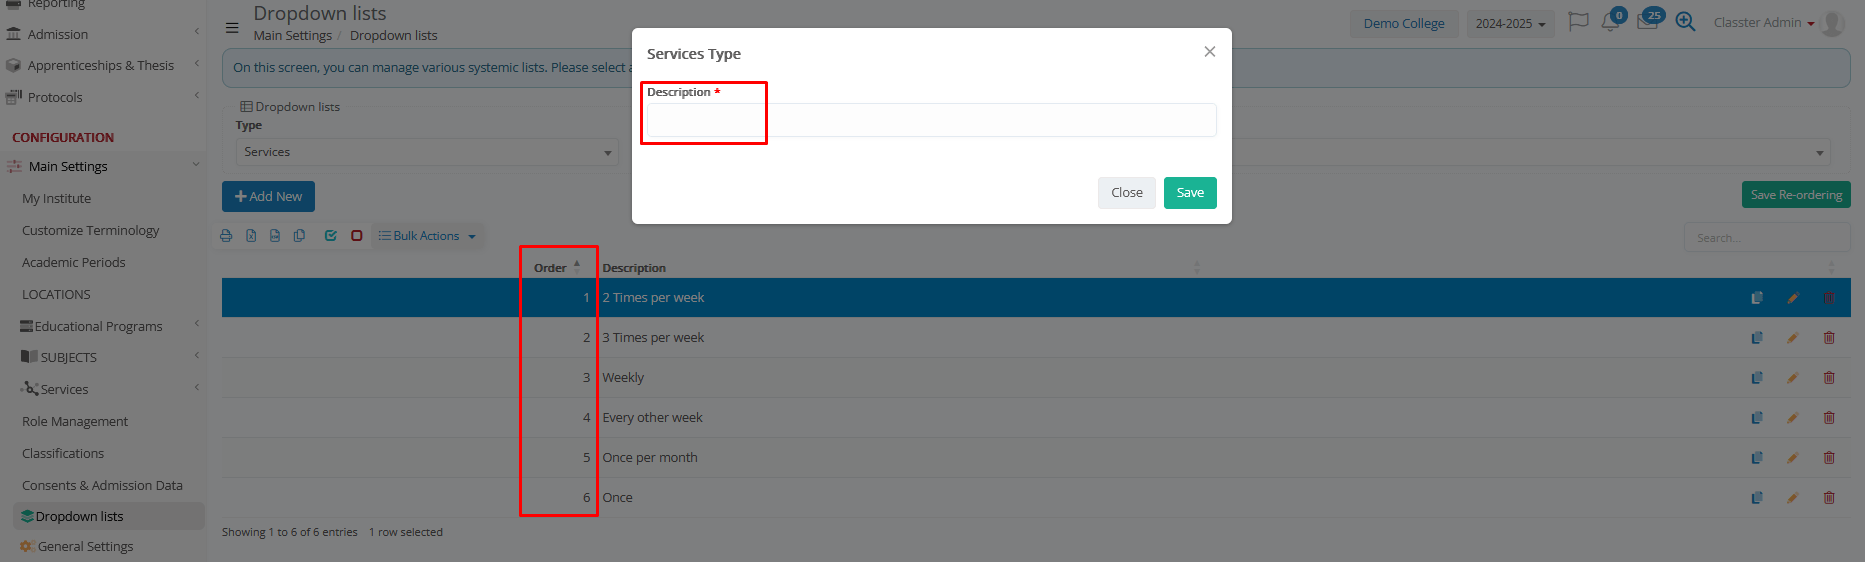Click the Description input field

point(930,120)
